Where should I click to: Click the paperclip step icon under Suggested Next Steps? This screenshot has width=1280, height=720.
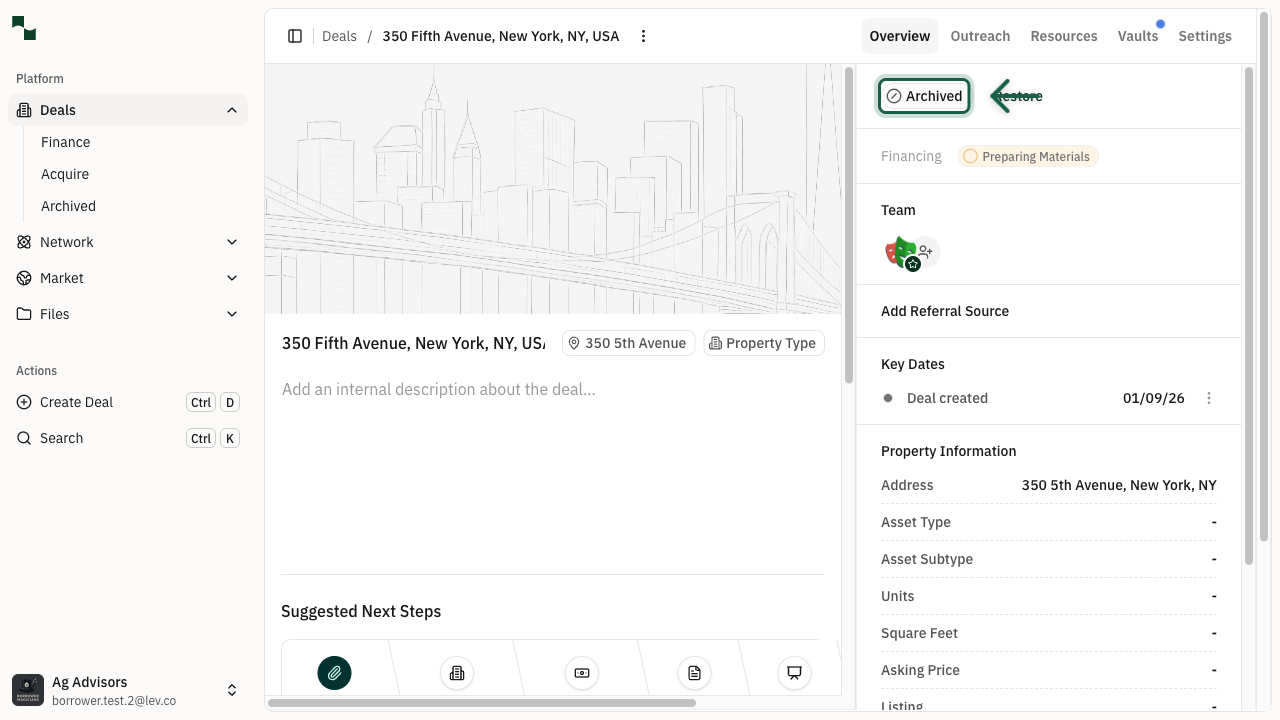[x=334, y=673]
